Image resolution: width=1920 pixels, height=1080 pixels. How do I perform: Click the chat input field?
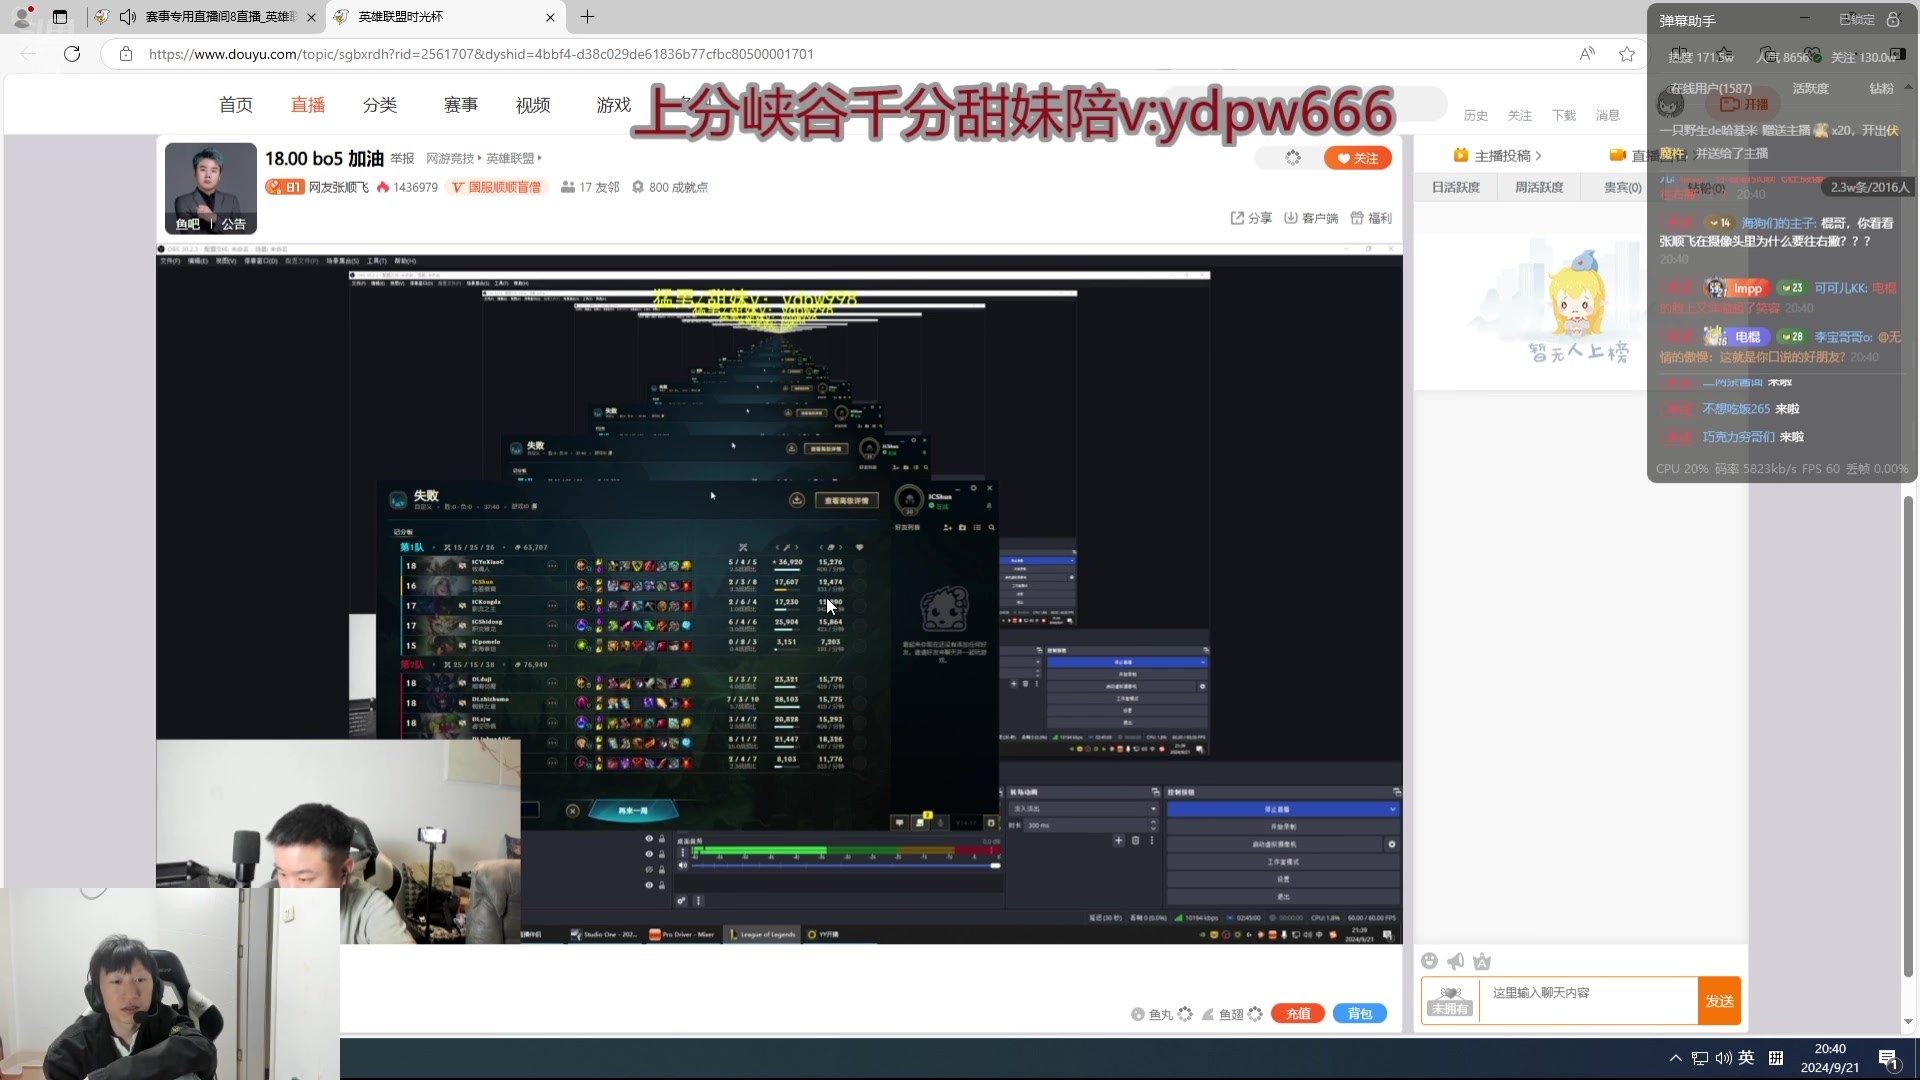tap(1590, 1001)
